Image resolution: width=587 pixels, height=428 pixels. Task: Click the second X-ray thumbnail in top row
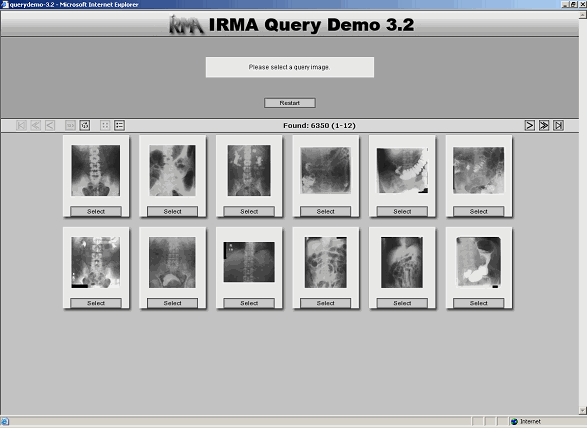click(x=172, y=170)
